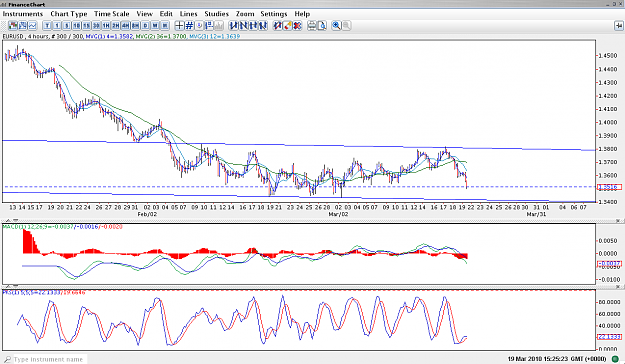This screenshot has height=364, width=625.
Task: Click the print icon
Action: pyautogui.click(x=312, y=26)
